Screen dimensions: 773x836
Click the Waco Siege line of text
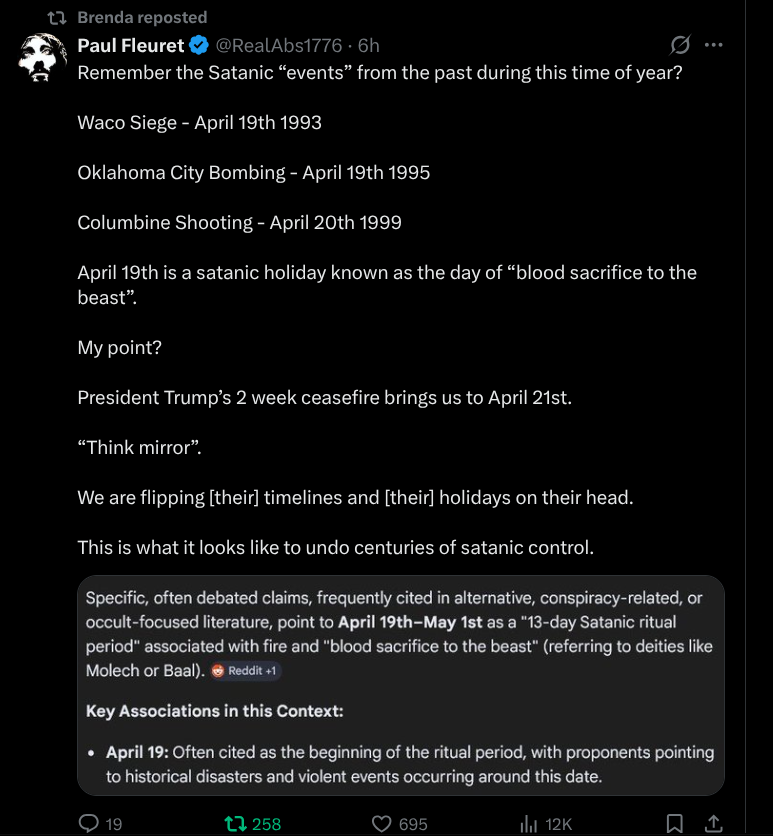(199, 123)
